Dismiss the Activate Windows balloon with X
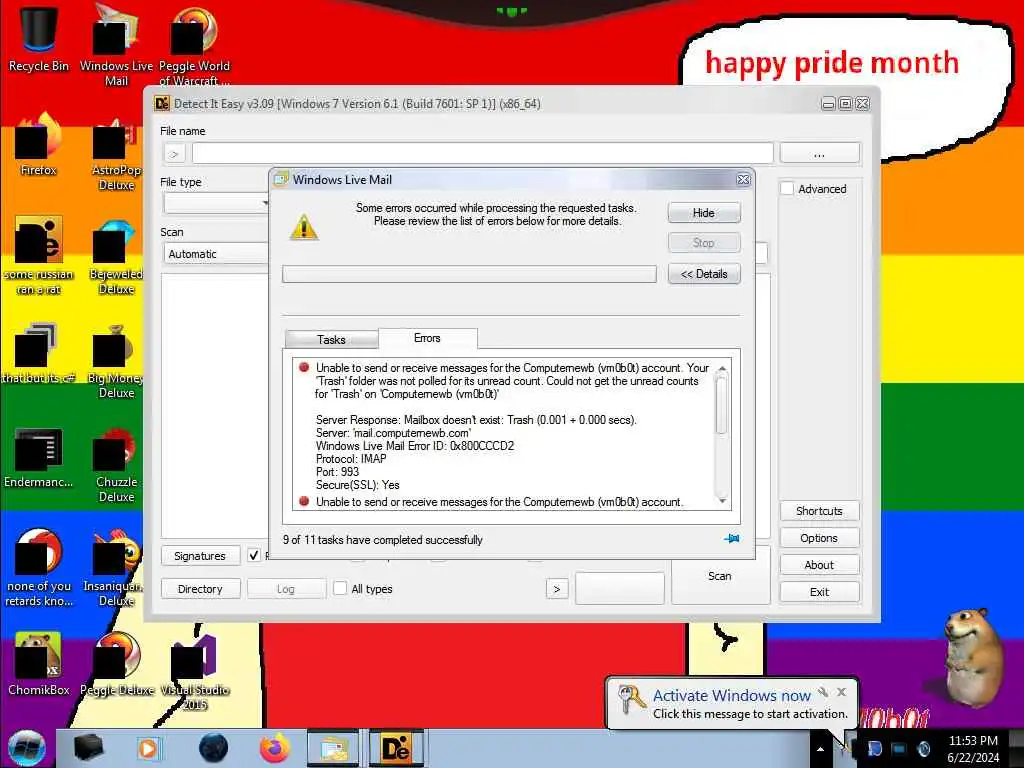The width and height of the screenshot is (1024, 768). tap(842, 692)
